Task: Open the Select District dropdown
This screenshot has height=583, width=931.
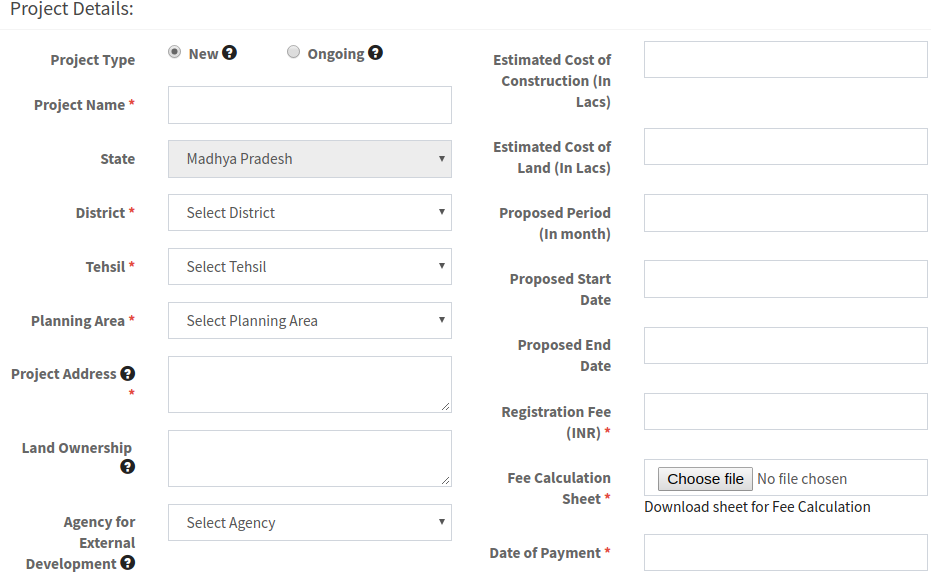Action: point(309,213)
